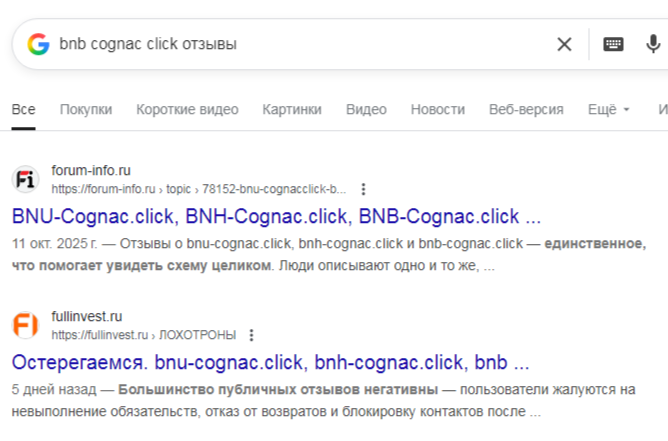Select the Видео tab
This screenshot has height=441, width=668.
pos(366,109)
